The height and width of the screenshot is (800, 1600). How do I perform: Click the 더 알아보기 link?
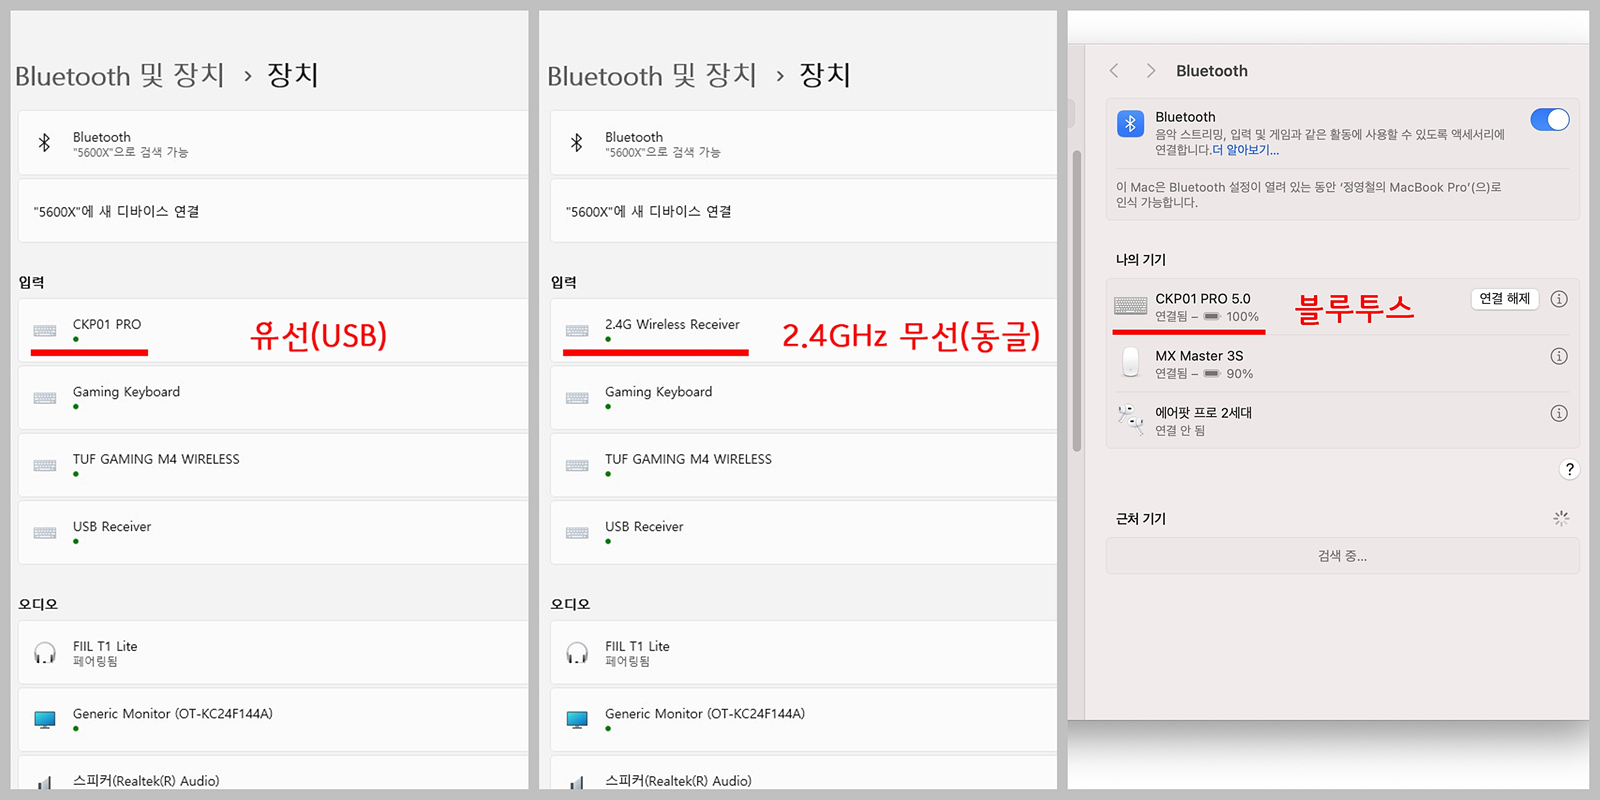click(1245, 150)
